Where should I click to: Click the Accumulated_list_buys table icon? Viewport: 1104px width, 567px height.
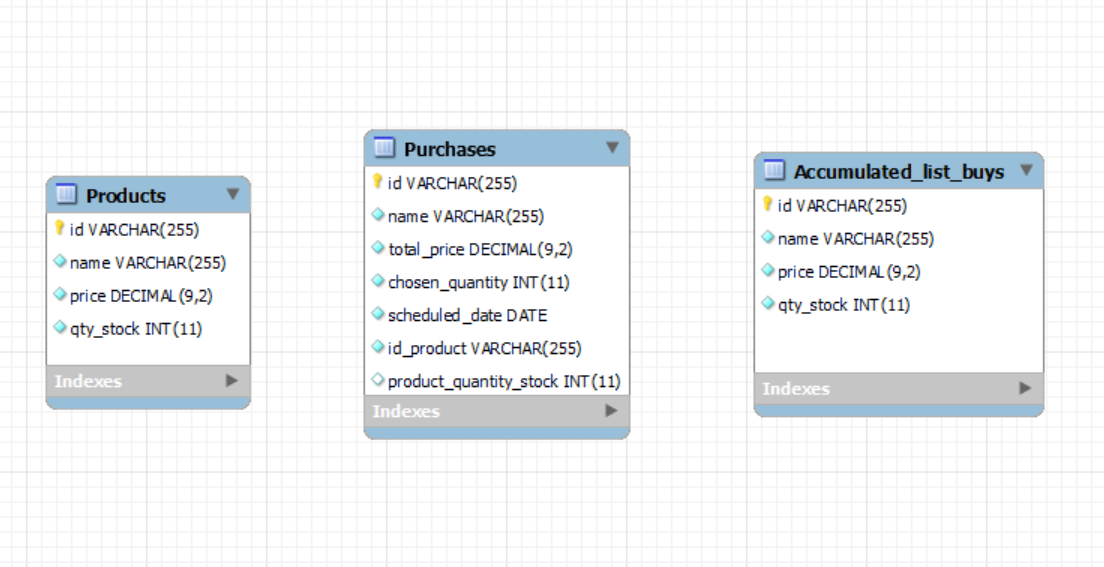[774, 170]
